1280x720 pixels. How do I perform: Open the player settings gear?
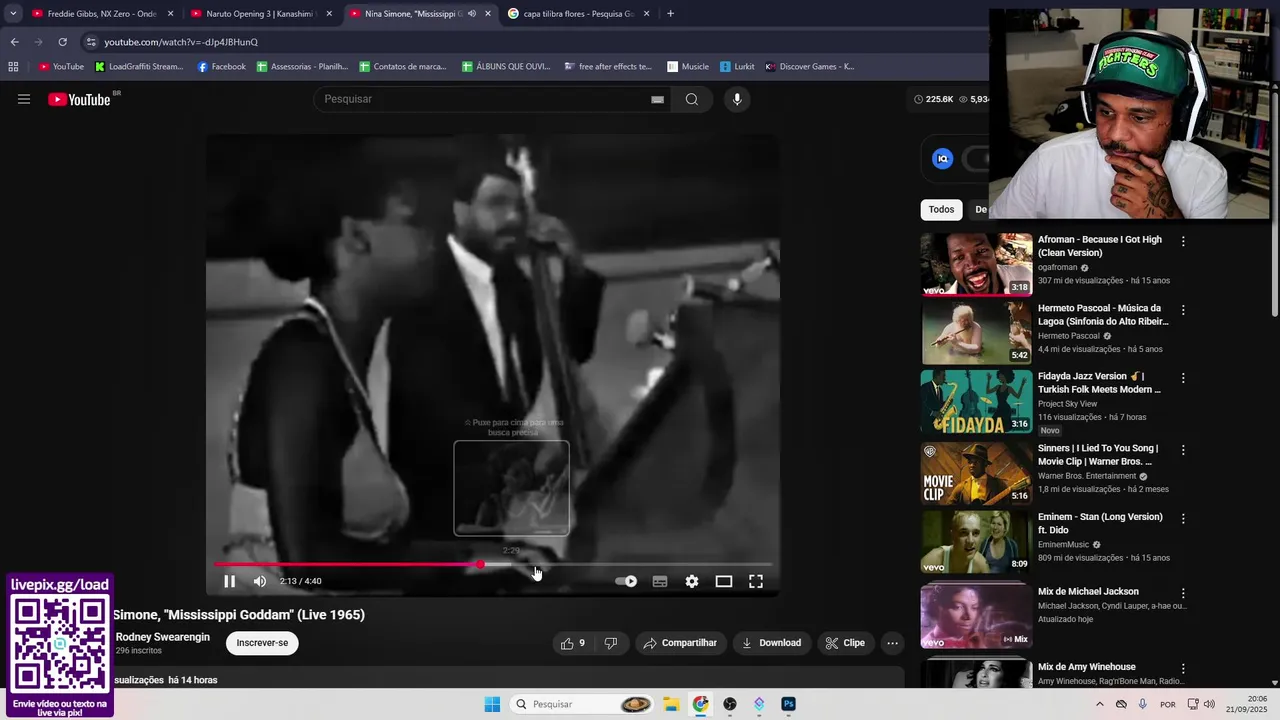click(x=692, y=581)
